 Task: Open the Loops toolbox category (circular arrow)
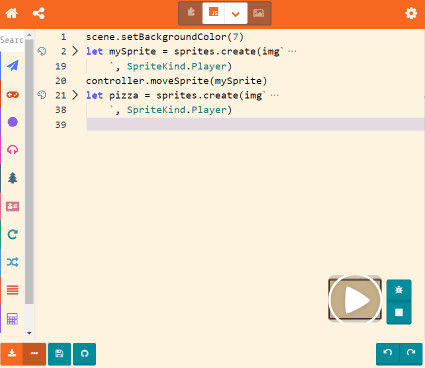pyautogui.click(x=13, y=234)
